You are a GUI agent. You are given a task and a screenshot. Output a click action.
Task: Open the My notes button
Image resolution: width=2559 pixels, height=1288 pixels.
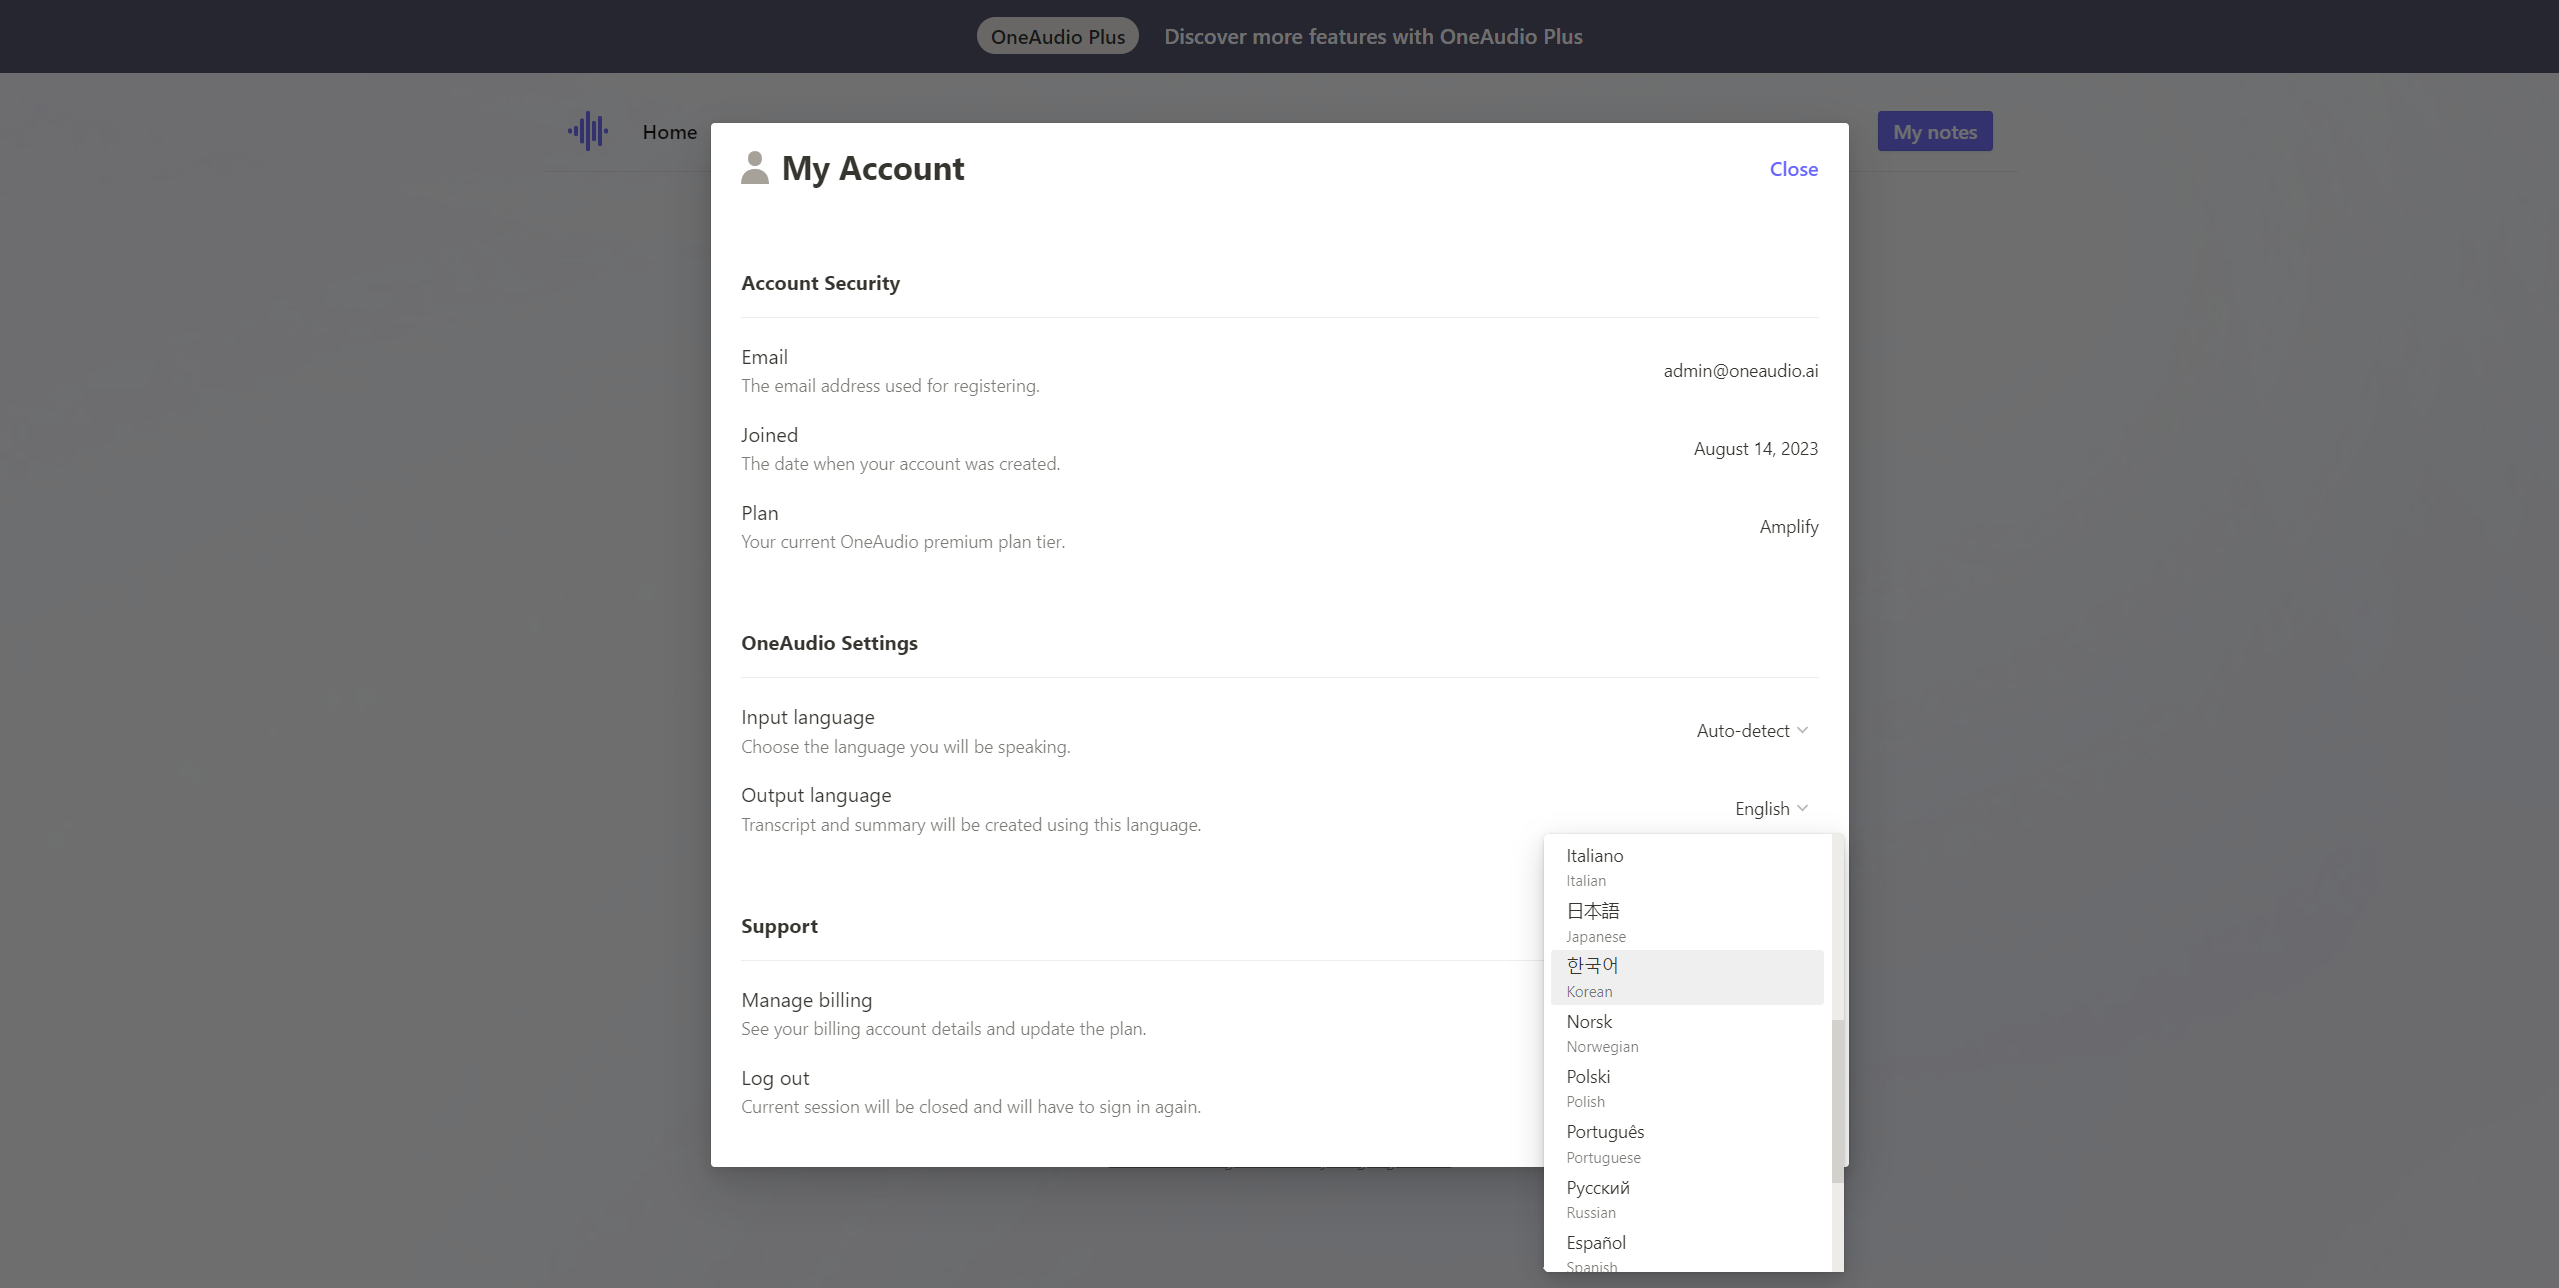(1934, 131)
